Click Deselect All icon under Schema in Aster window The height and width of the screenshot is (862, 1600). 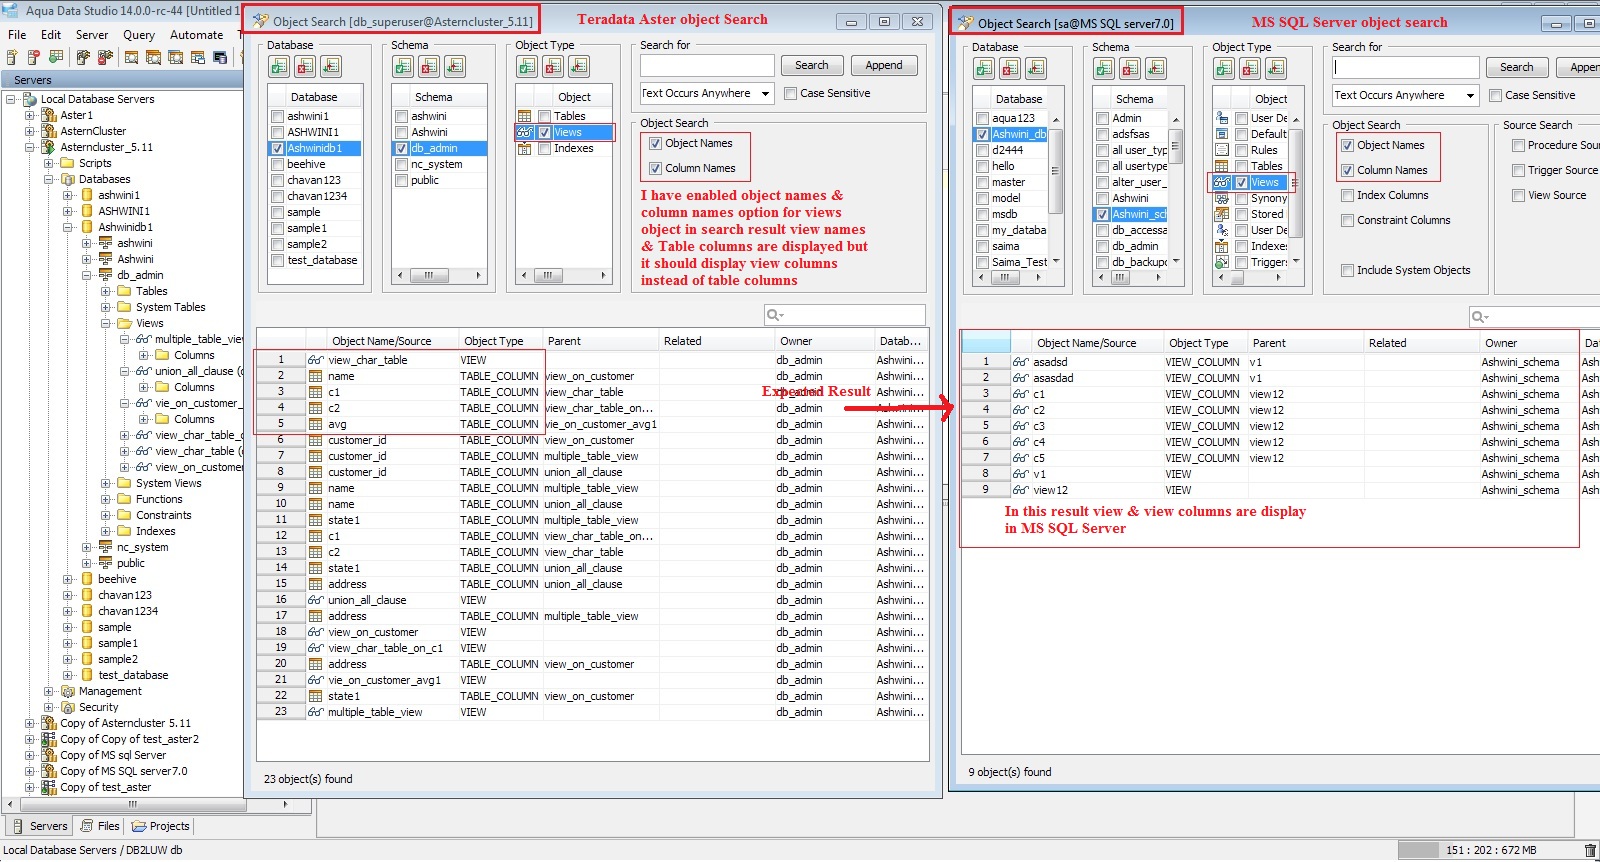point(429,66)
